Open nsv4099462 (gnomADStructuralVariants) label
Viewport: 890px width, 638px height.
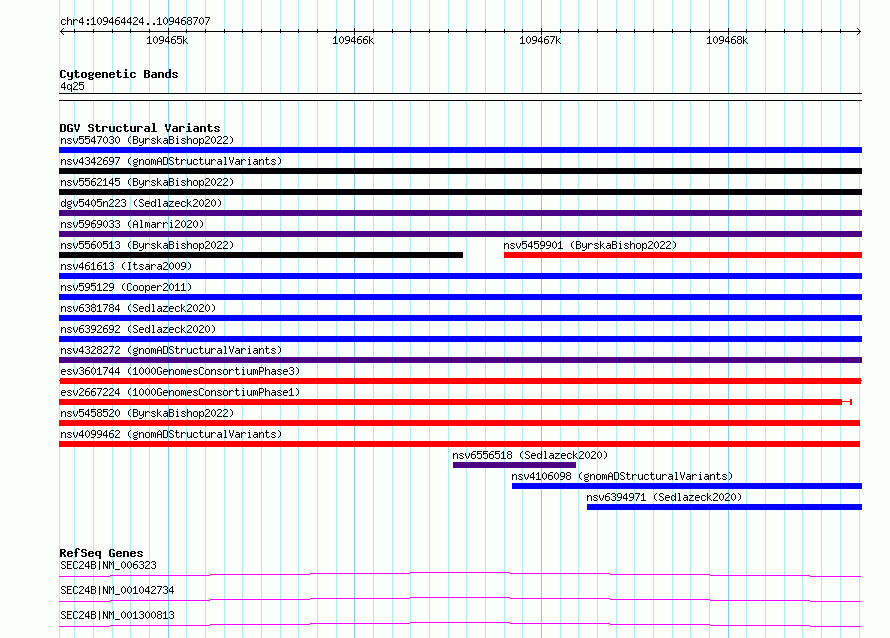(171, 434)
